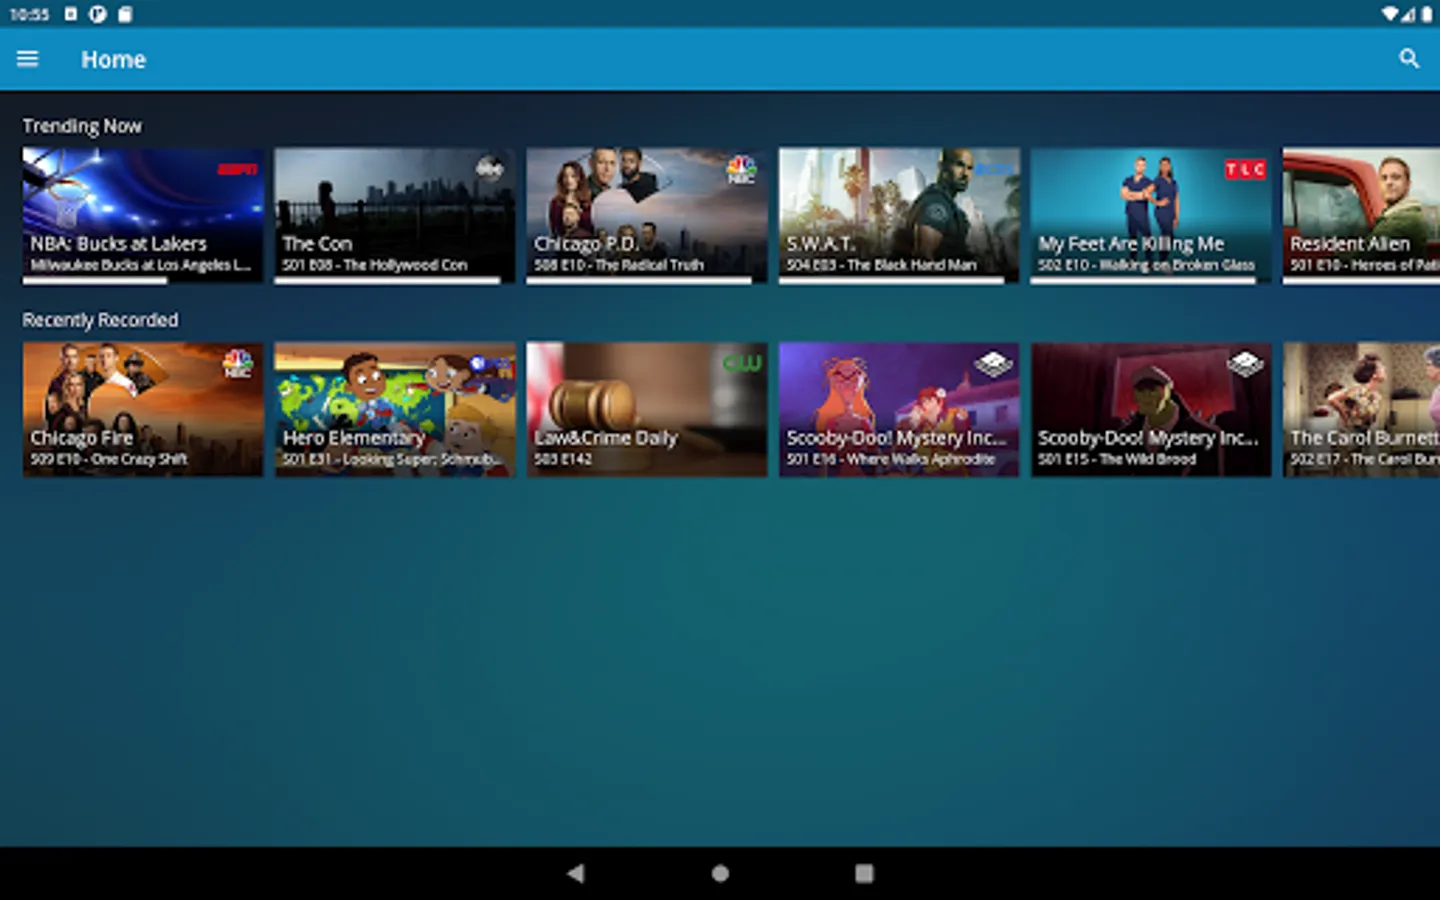Open the Law&Crime Daily recording
The width and height of the screenshot is (1440, 900).
[x=647, y=409]
